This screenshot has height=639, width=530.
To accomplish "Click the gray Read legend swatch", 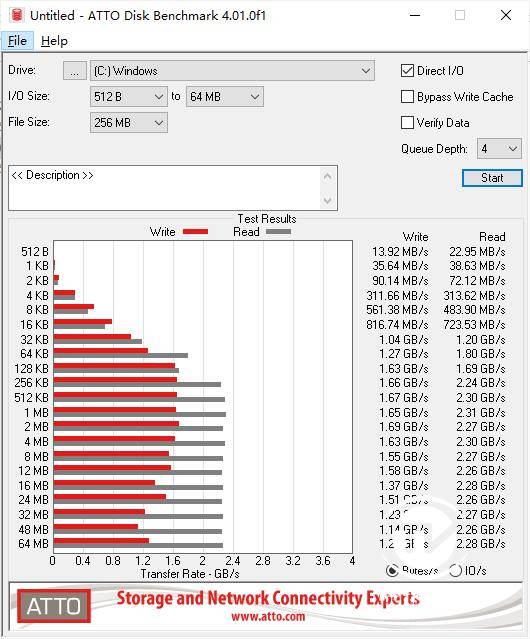I will (278, 231).
